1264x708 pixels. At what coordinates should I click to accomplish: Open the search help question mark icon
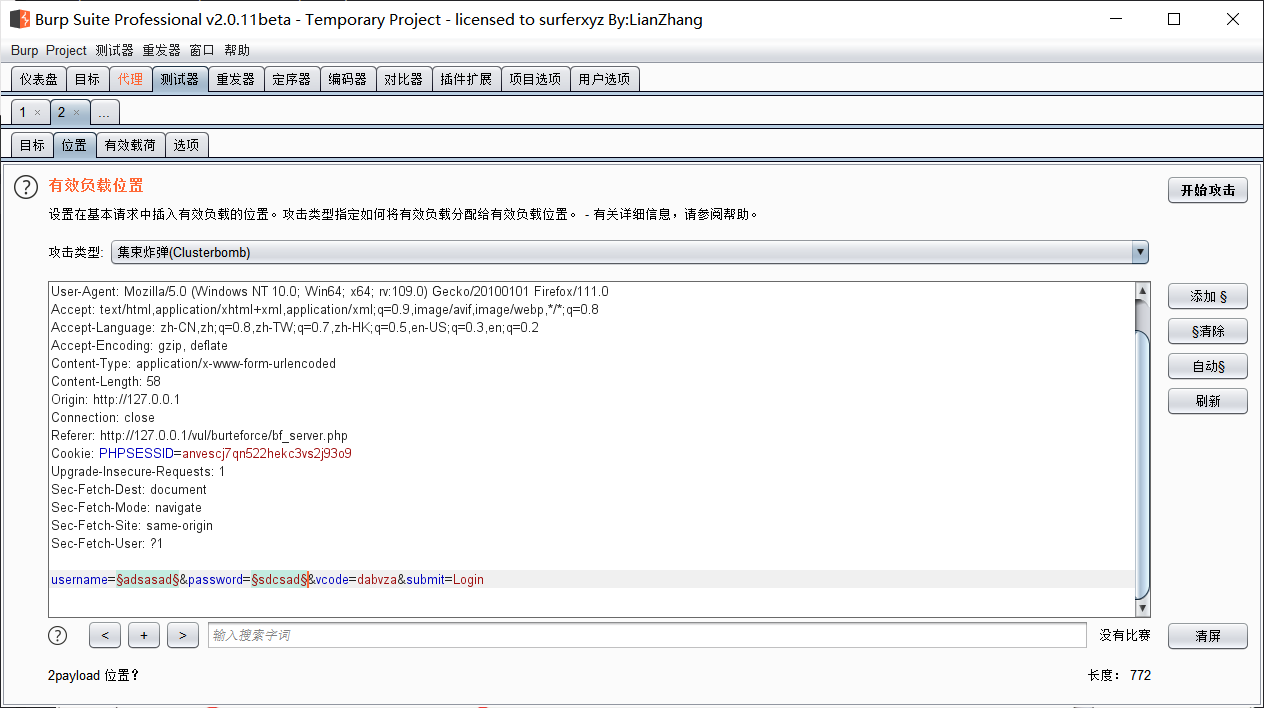click(x=58, y=635)
